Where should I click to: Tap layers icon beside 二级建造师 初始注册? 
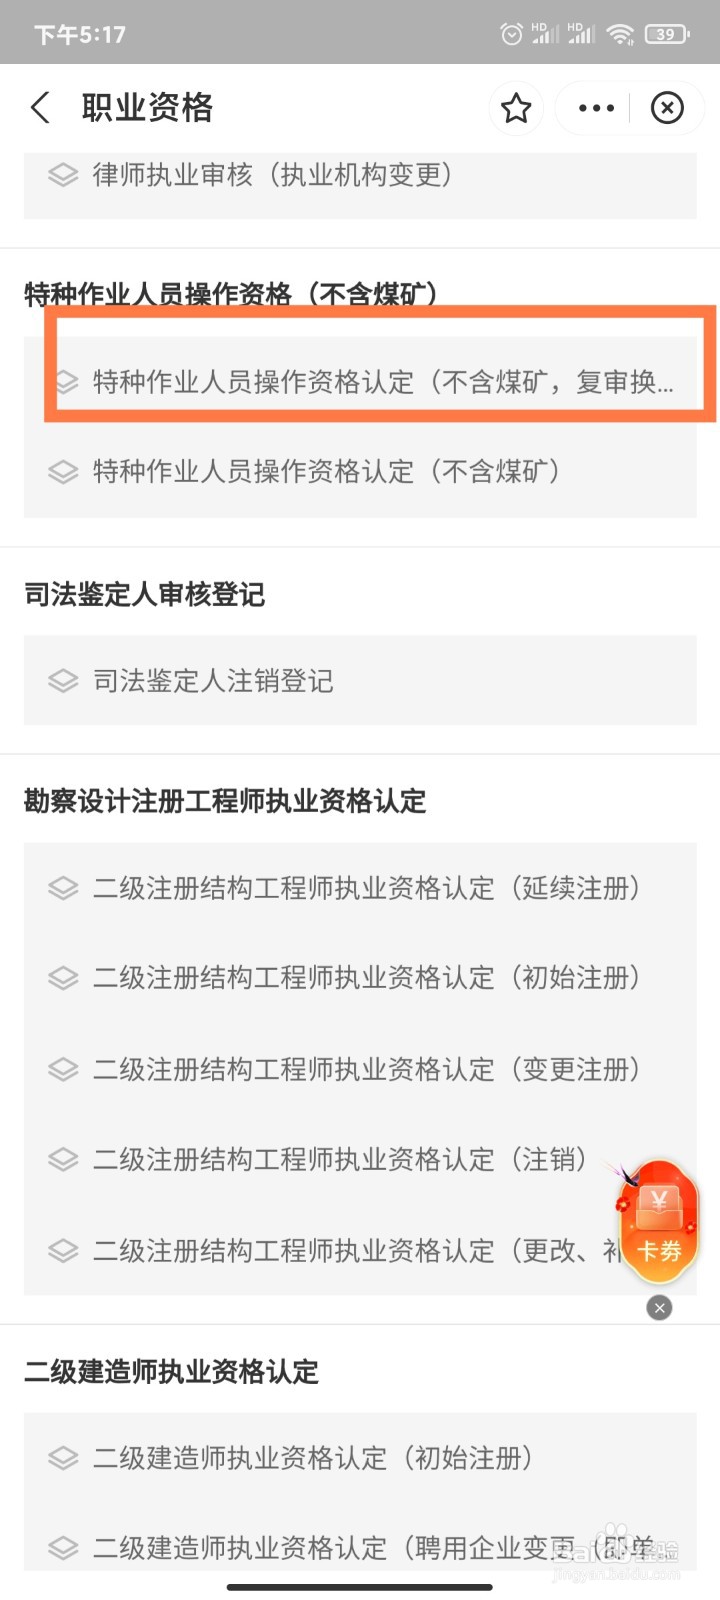[63, 1458]
